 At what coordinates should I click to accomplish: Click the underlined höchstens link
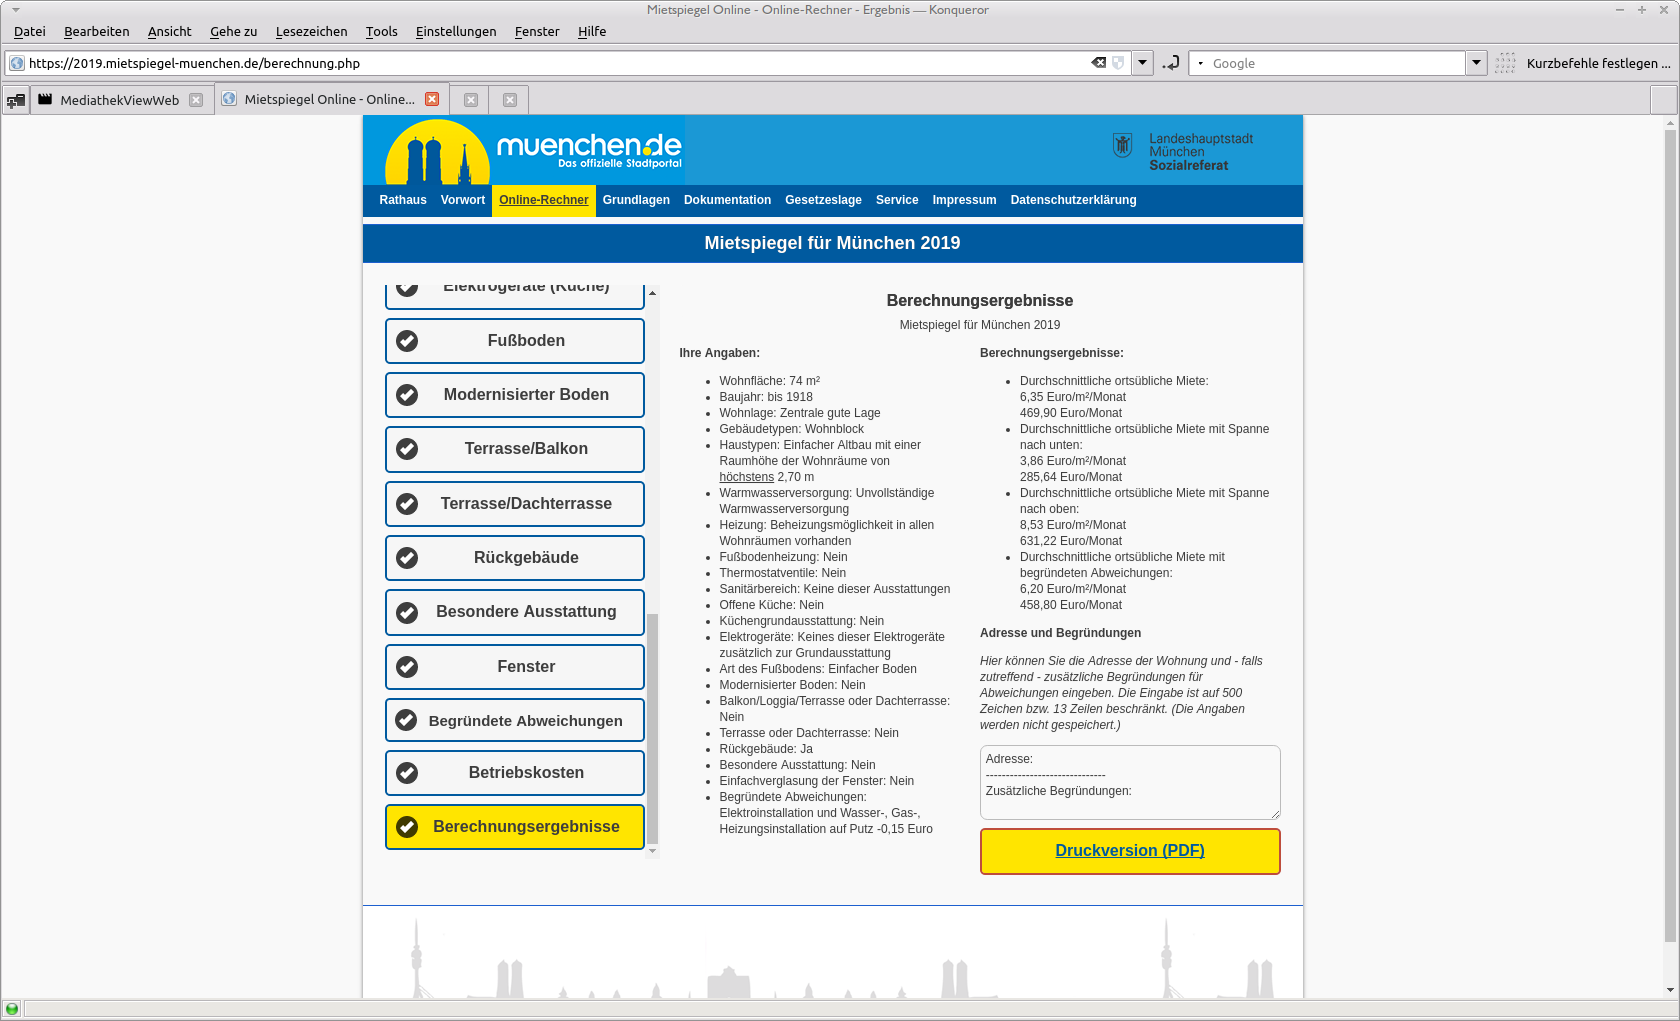point(746,477)
